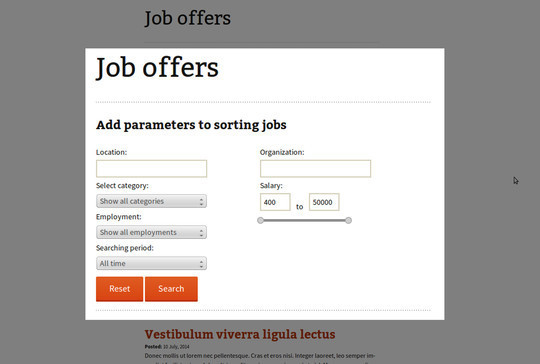This screenshot has height=364, width=540.
Task: Click the minimum salary field showing 400
Action: tap(275, 202)
